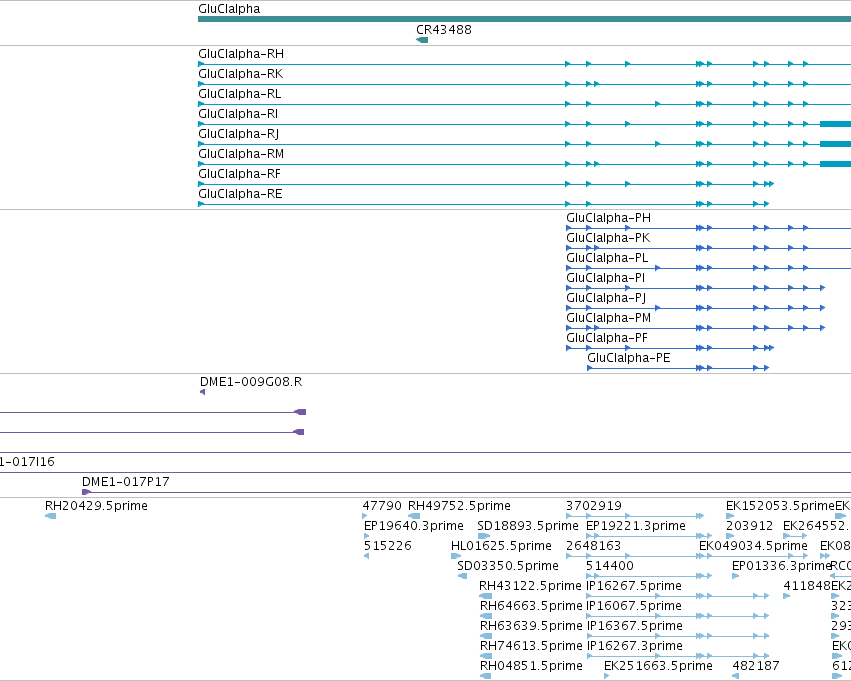Image resolution: width=851 pixels, height=681 pixels.
Task: Select the EK152053.5prime EST label
Action: pyautogui.click(x=780, y=506)
